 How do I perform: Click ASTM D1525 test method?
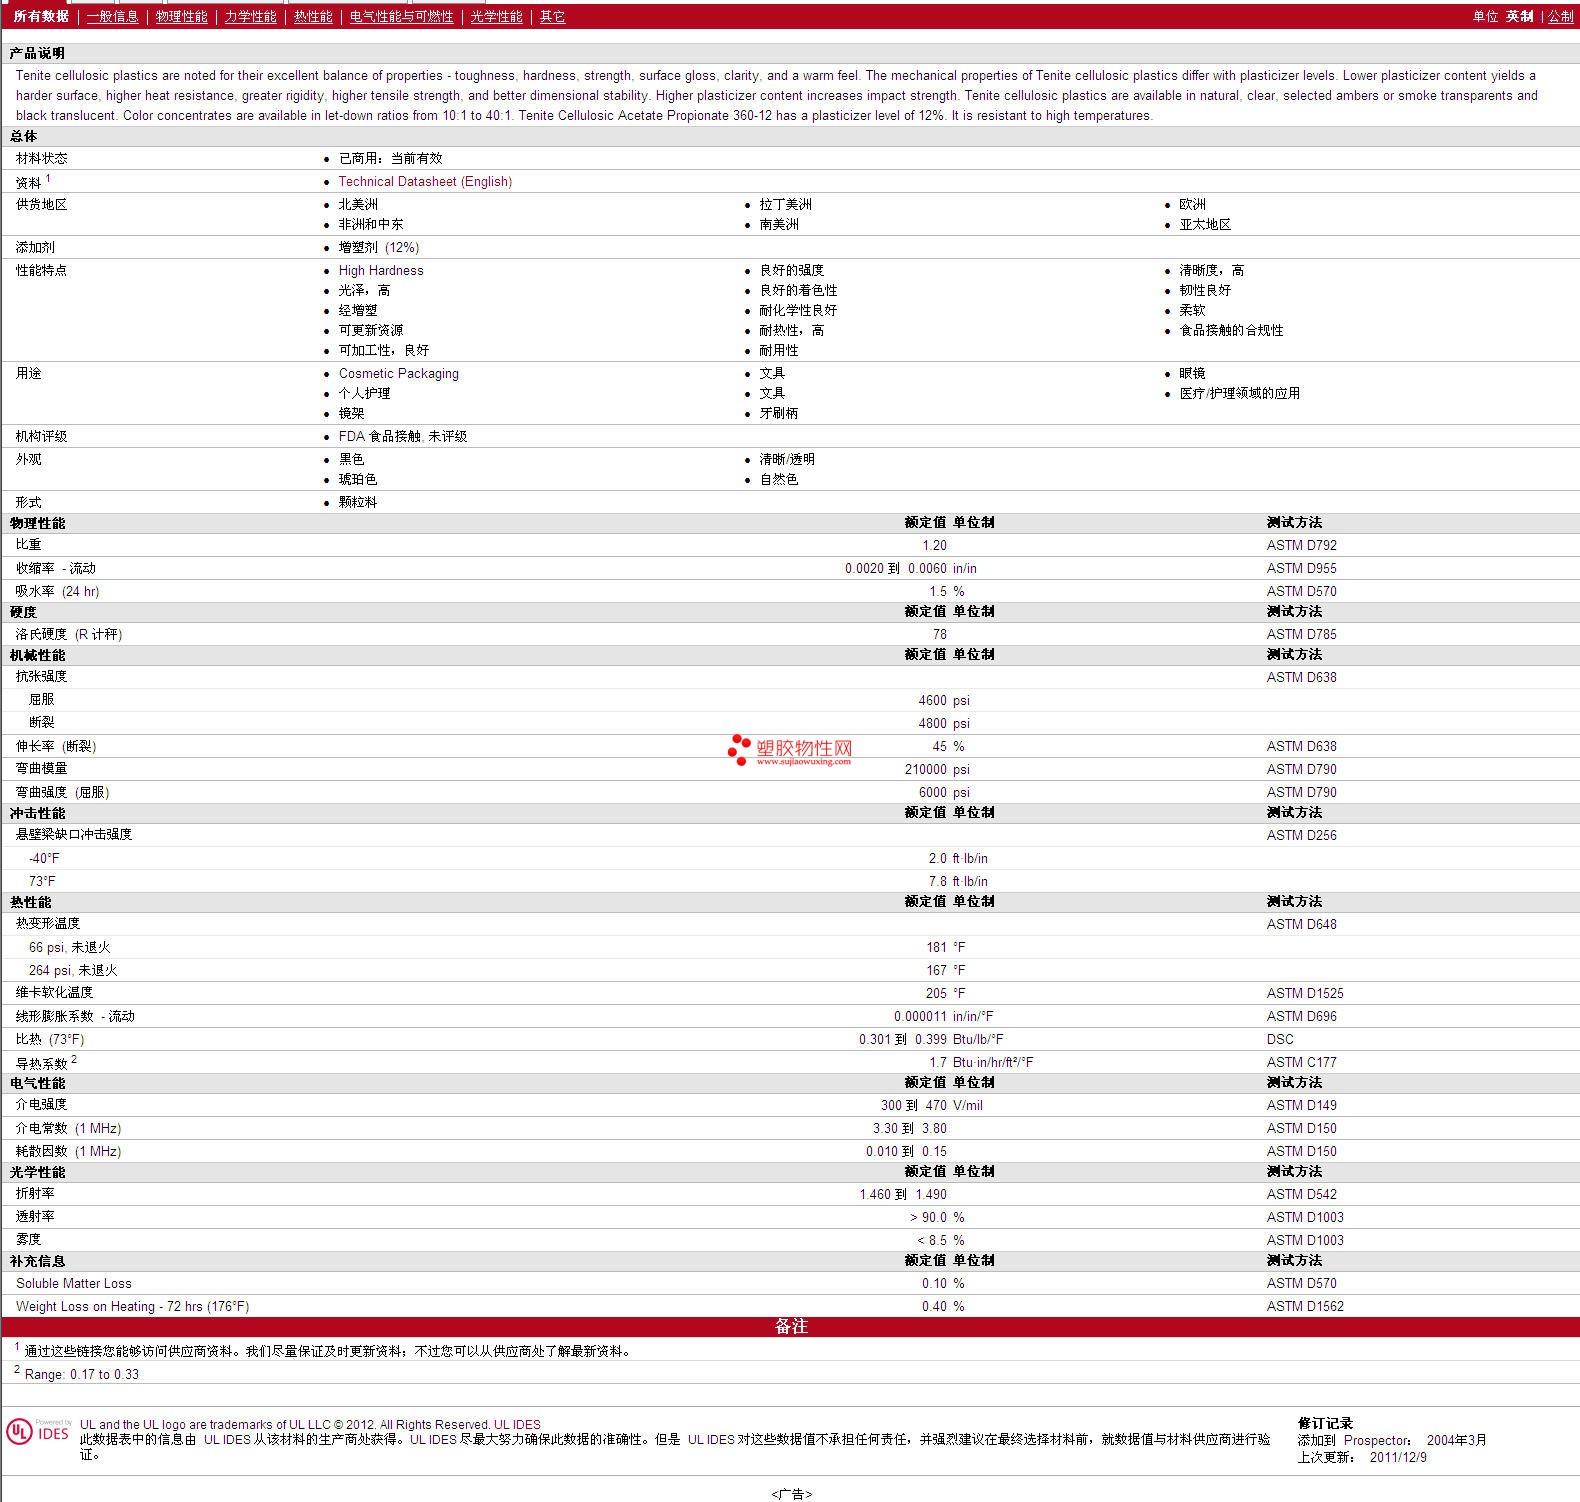(x=1305, y=993)
